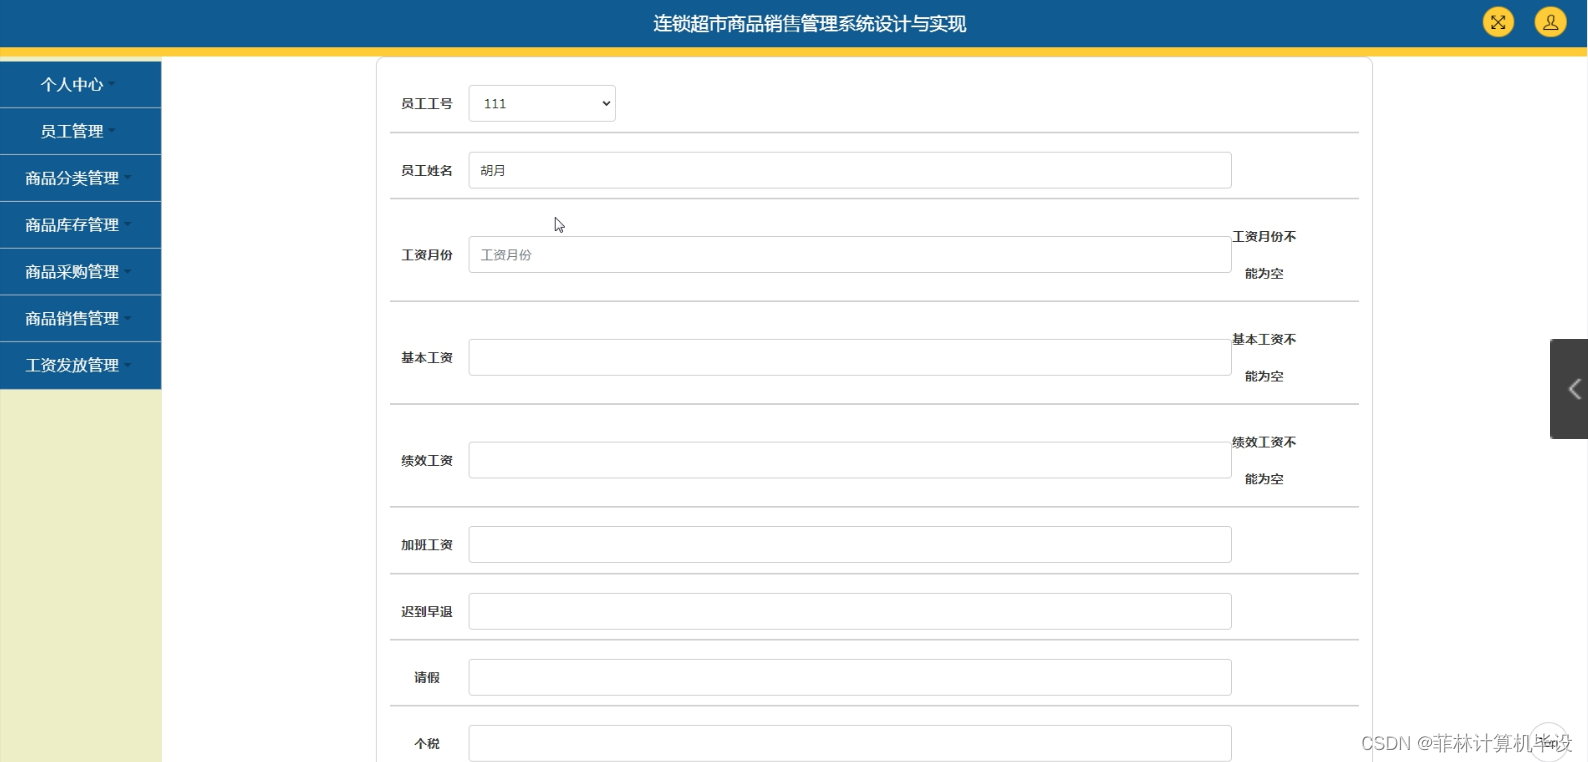
Task: Click the 请假 field label
Action: 427,677
